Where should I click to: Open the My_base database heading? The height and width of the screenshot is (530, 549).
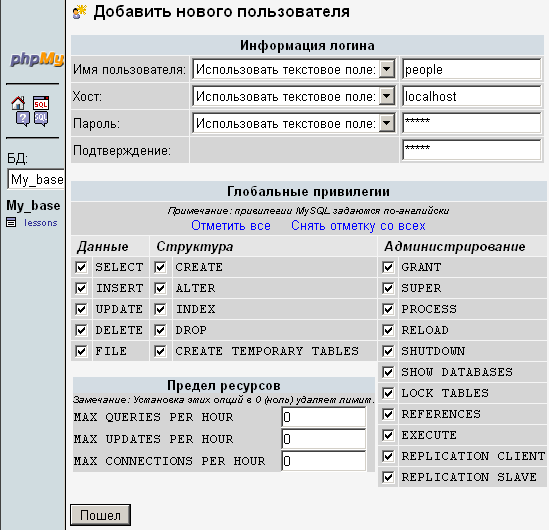[33, 205]
